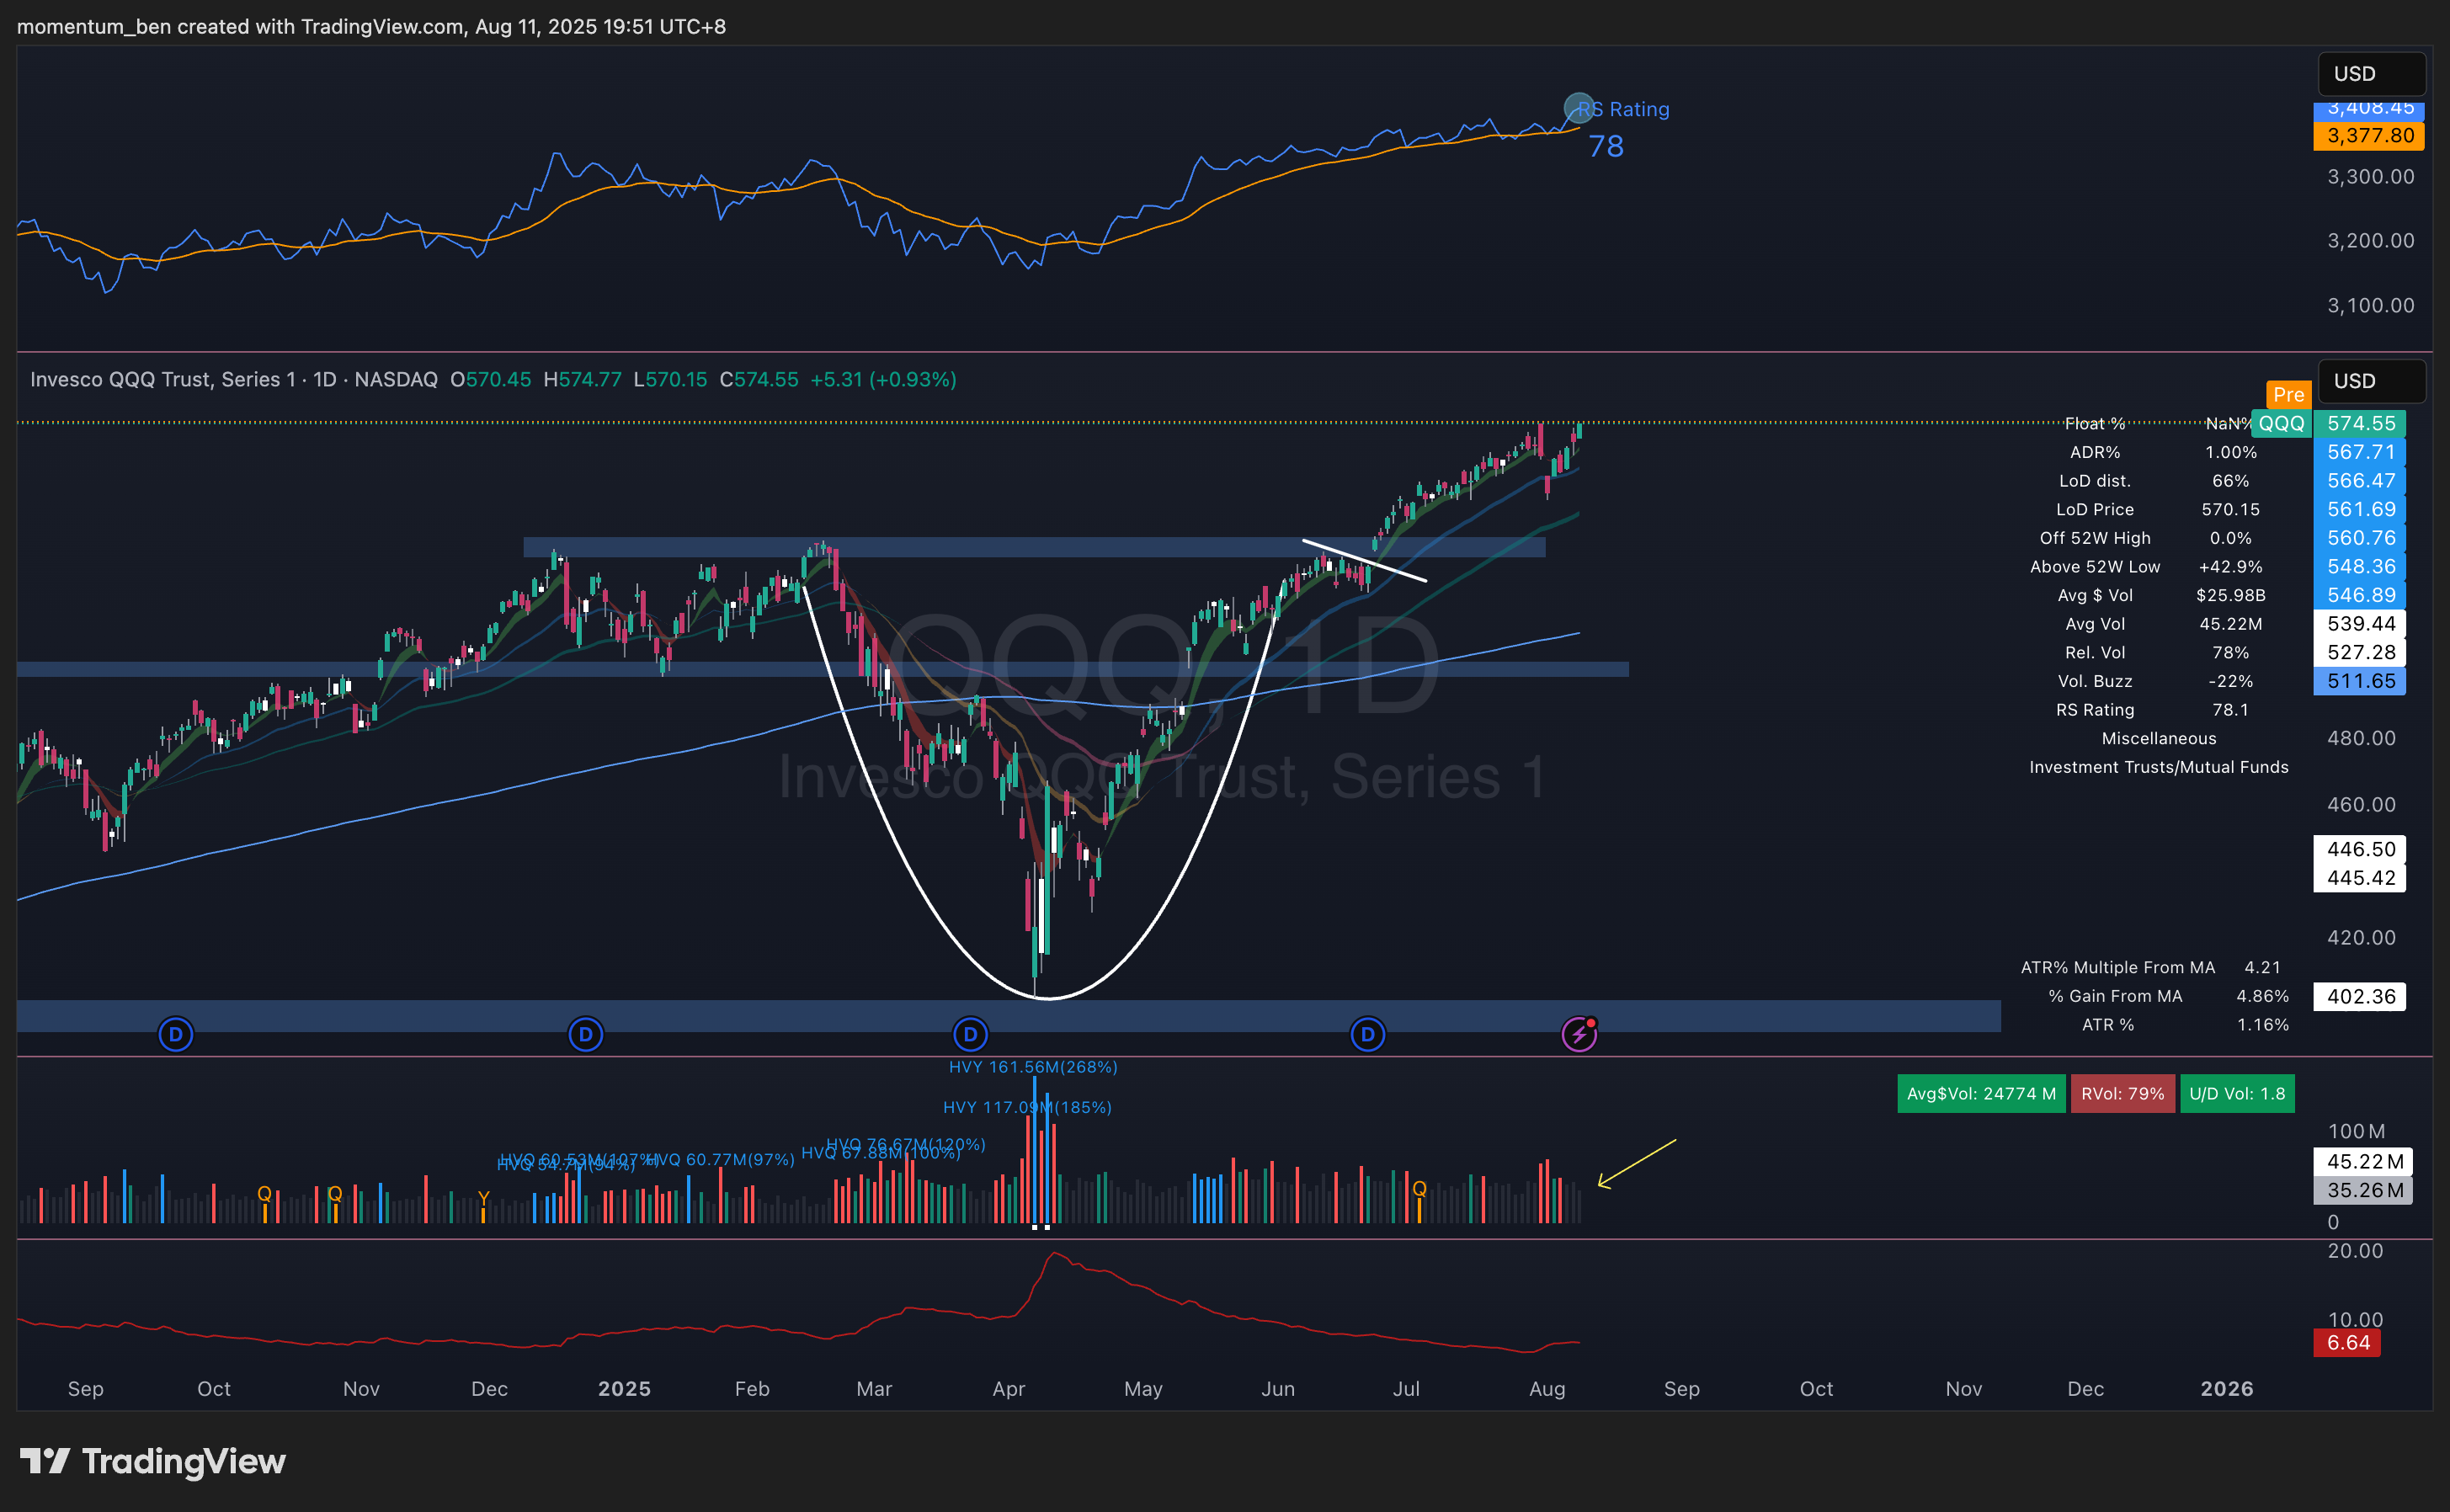
Task: Open USD currency selector in main chart
Action: pyautogui.click(x=2370, y=381)
